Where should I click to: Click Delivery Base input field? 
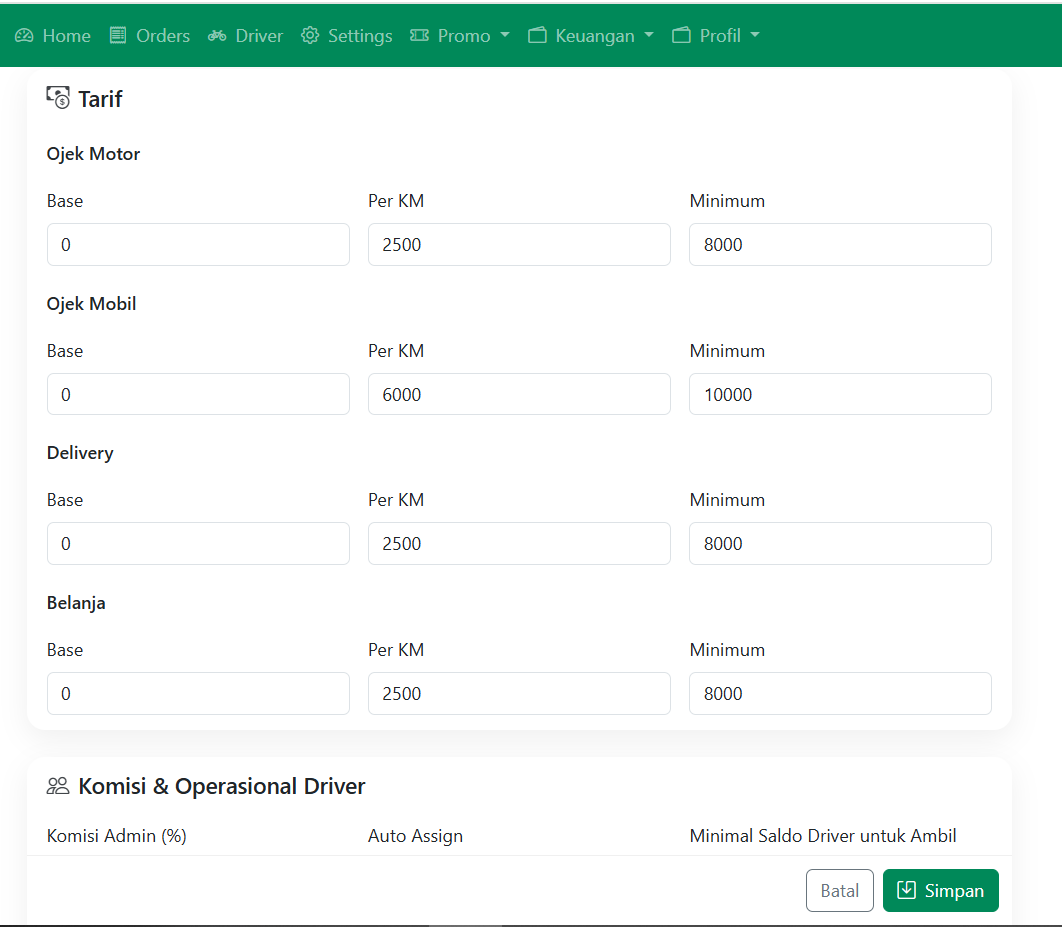[198, 544]
